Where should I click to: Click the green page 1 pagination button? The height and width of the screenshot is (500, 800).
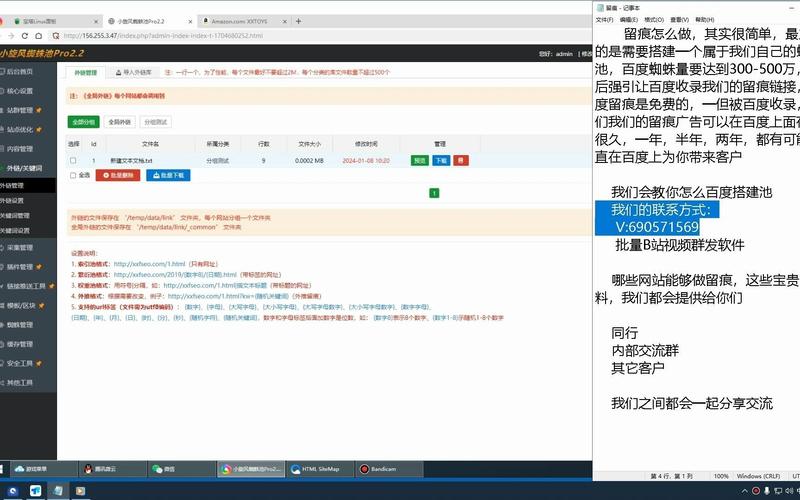pos(434,193)
